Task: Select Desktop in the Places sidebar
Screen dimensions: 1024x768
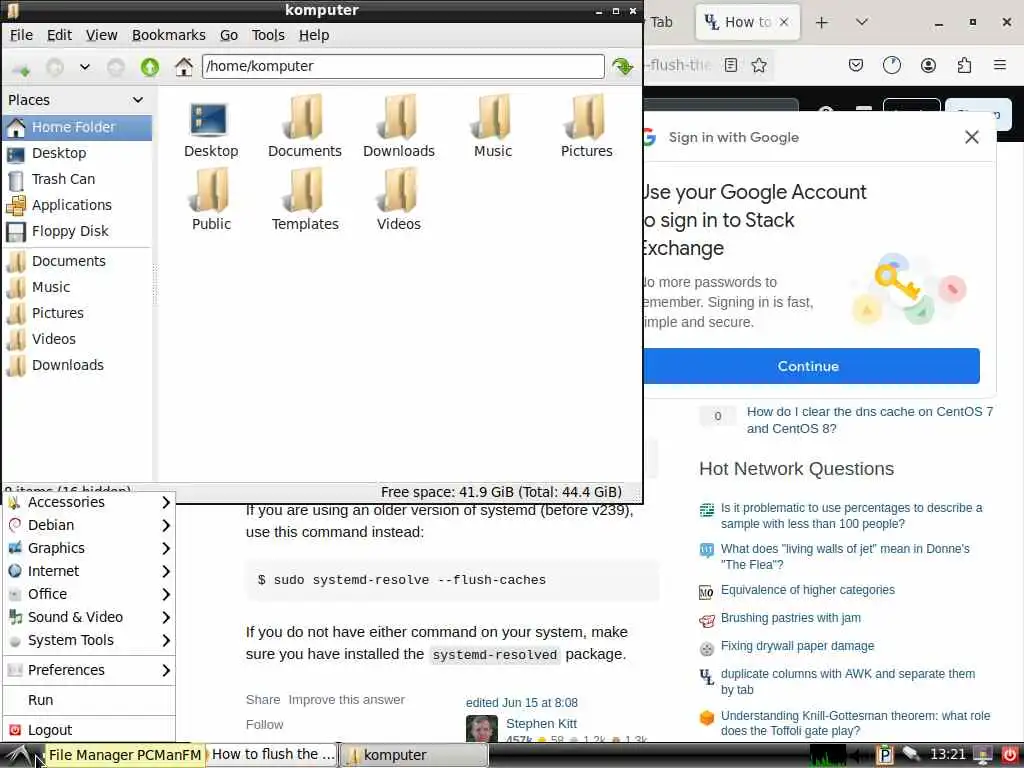Action: pyautogui.click(x=77, y=153)
